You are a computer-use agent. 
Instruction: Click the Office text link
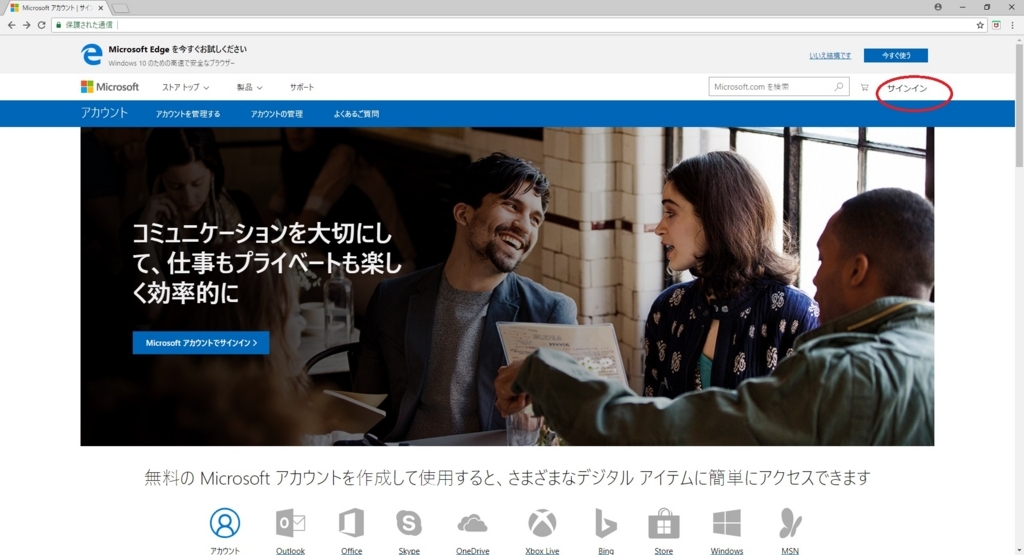coord(351,551)
